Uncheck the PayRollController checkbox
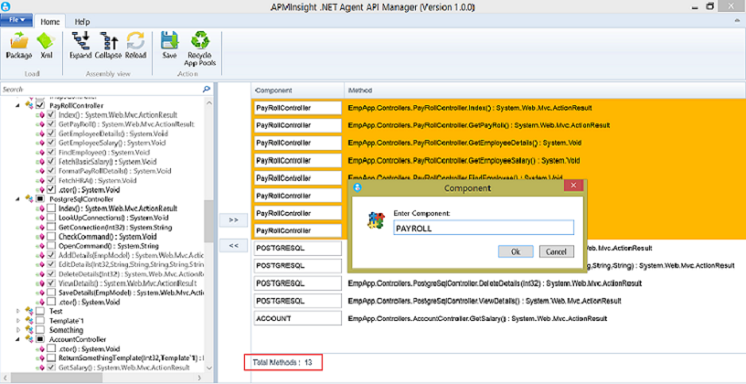The width and height of the screenshot is (746, 384). point(40,105)
